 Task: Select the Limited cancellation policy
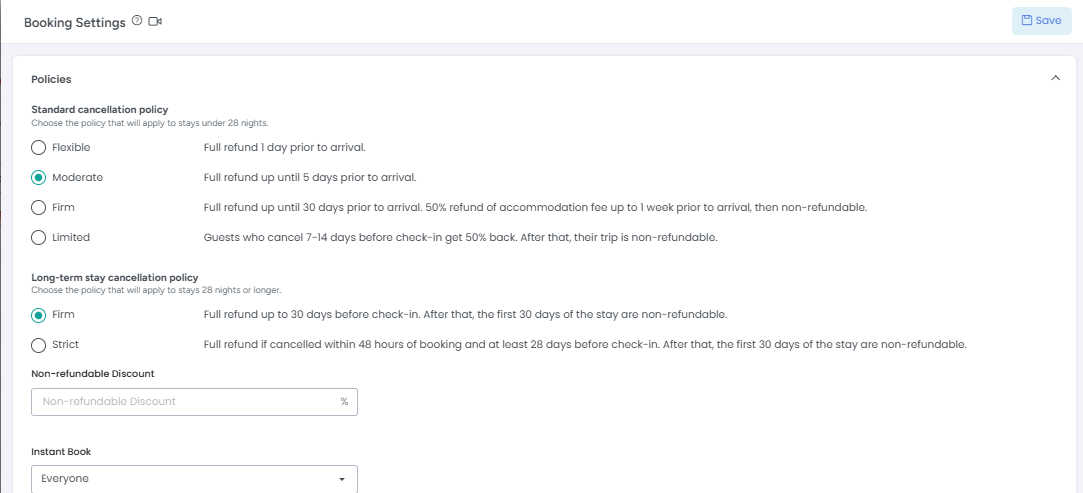tap(39, 238)
